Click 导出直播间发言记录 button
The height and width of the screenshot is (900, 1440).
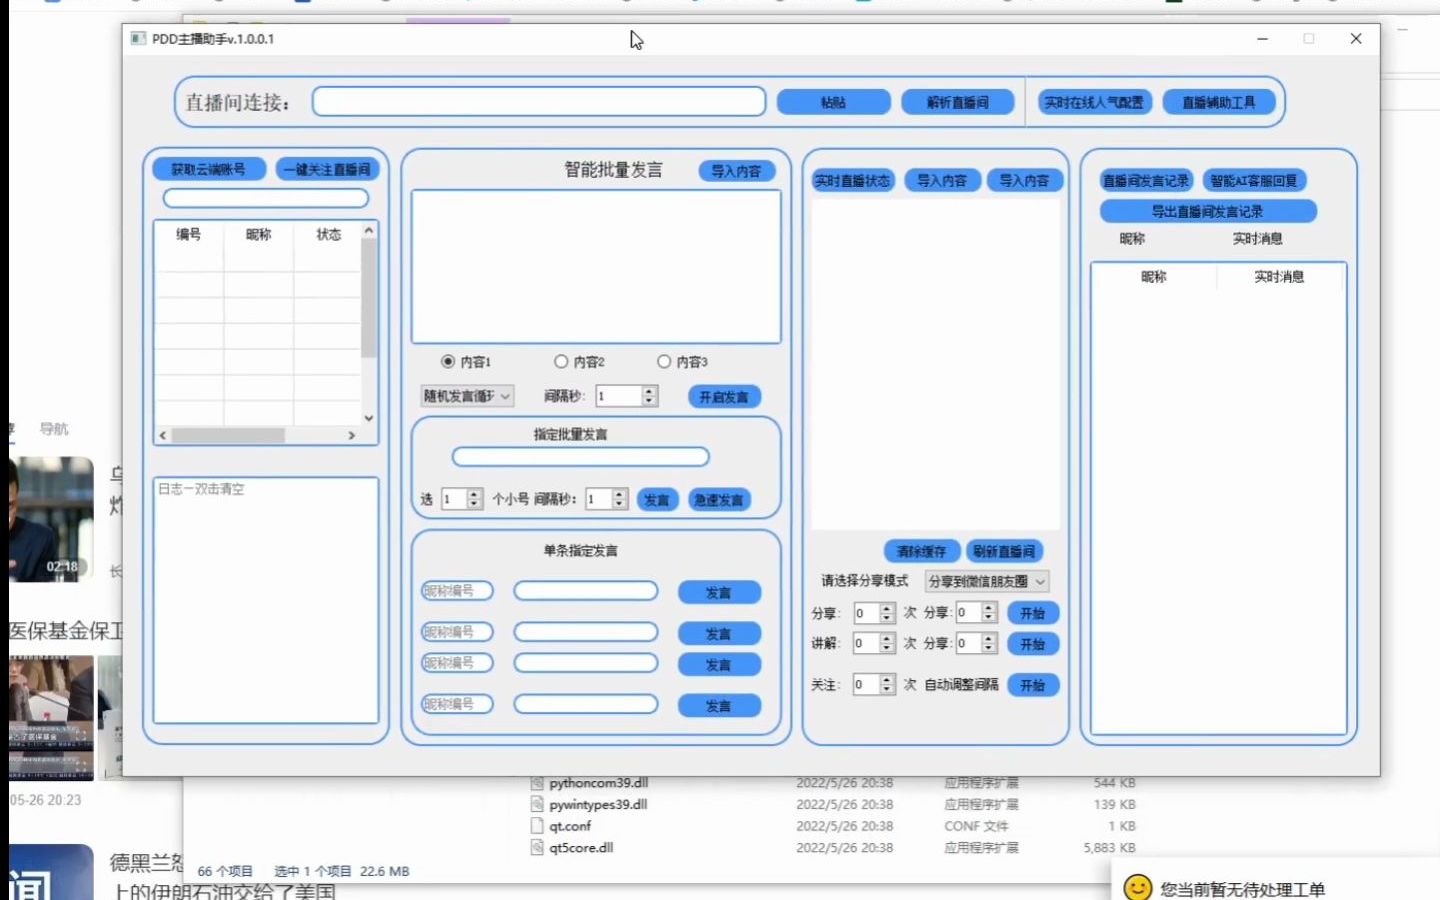(1208, 211)
